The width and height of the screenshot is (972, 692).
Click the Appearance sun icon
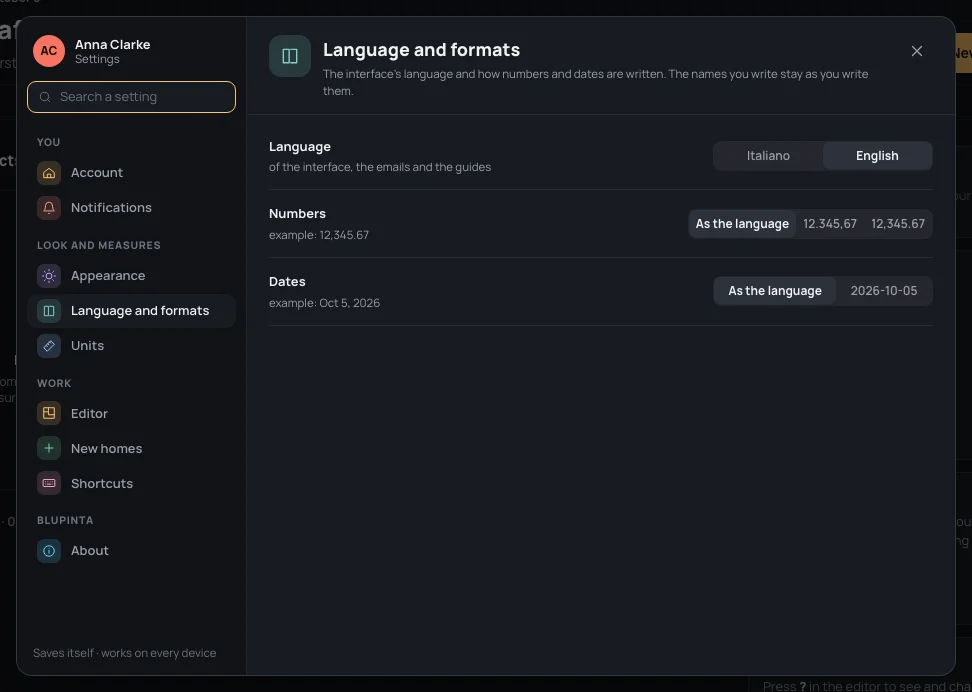click(x=49, y=276)
